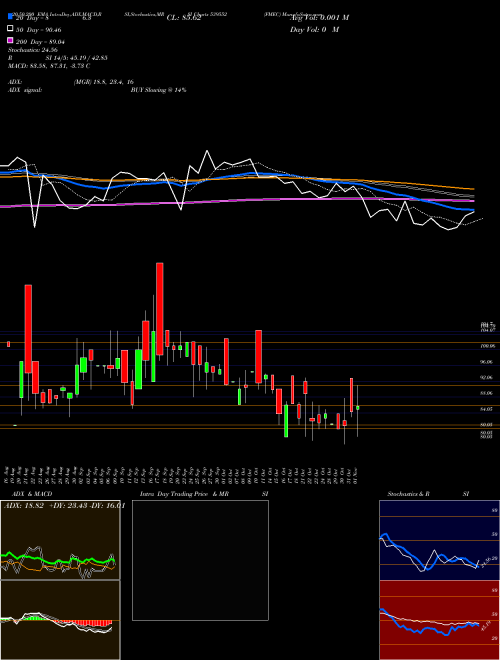Open the empty Intra Day Trading Price panel
500x660 pixels.
[x=200, y=560]
